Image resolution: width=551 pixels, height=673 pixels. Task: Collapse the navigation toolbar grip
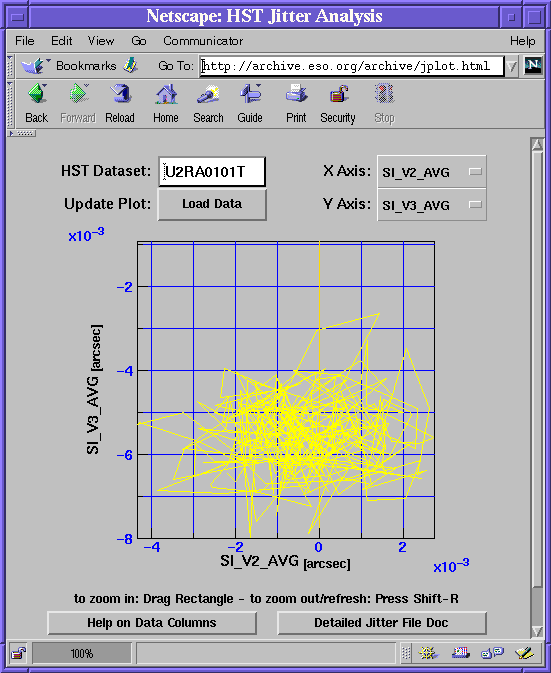tap(11, 103)
